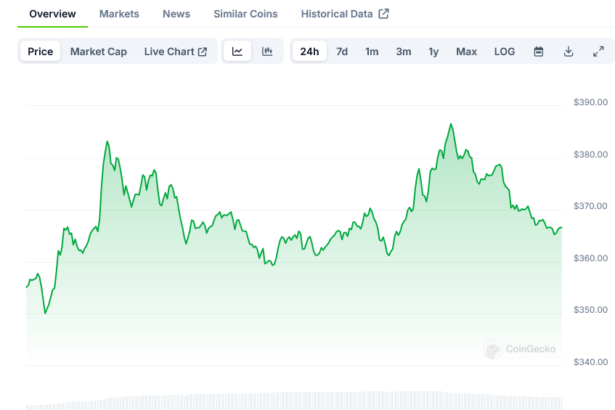The height and width of the screenshot is (410, 615).
Task: Expand chart to fullscreen
Action: coord(598,52)
